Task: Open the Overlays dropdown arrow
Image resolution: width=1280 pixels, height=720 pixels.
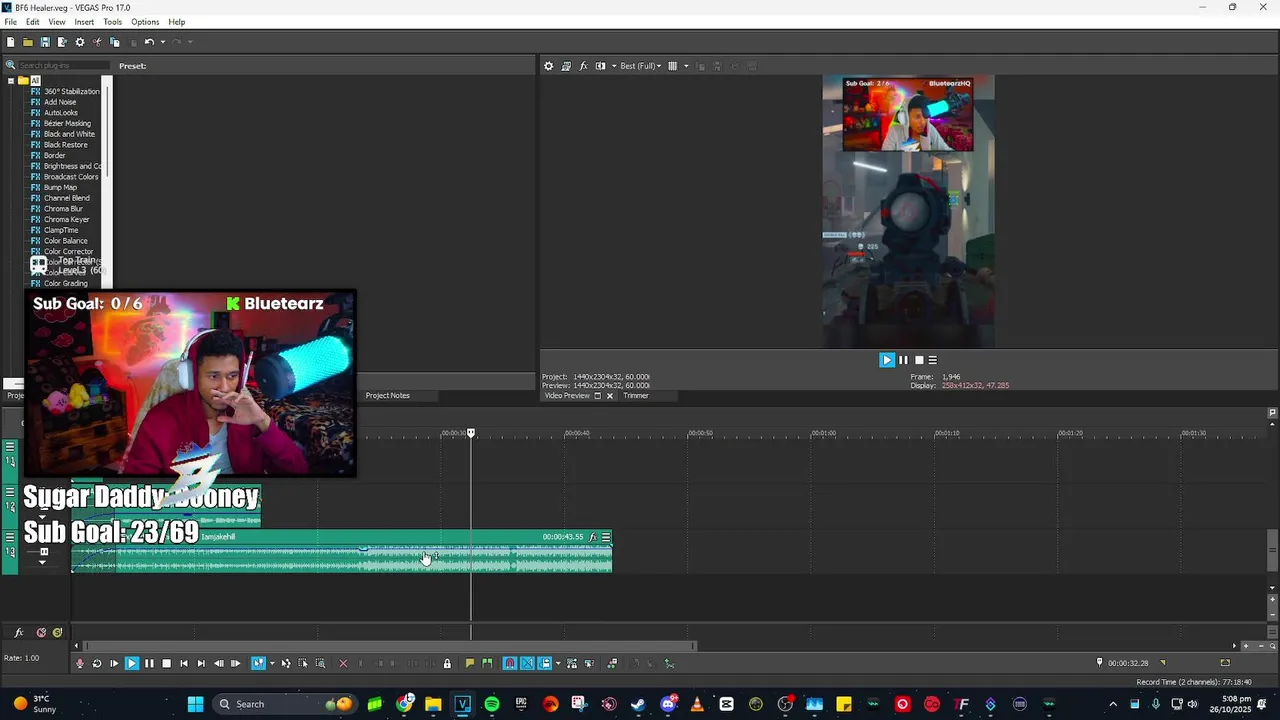Action: (686, 66)
